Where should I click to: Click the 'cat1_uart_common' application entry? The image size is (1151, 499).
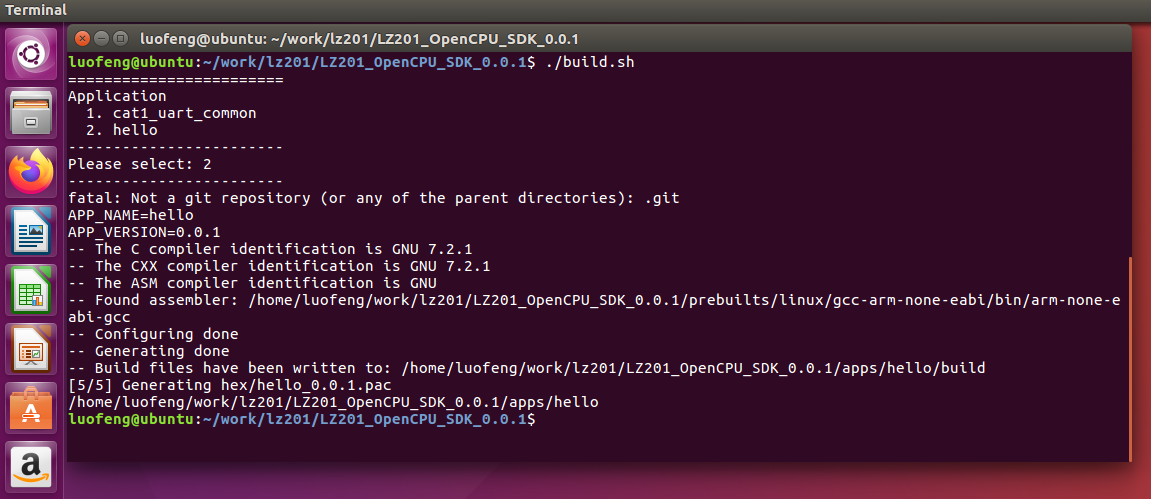185,114
